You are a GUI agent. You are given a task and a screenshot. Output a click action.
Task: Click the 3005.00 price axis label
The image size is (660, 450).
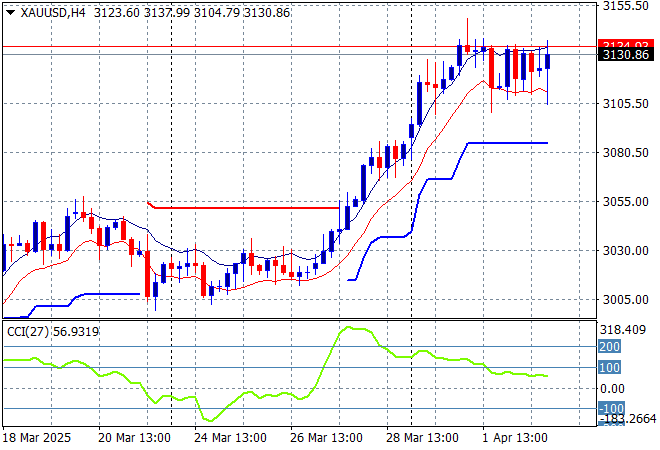627,300
